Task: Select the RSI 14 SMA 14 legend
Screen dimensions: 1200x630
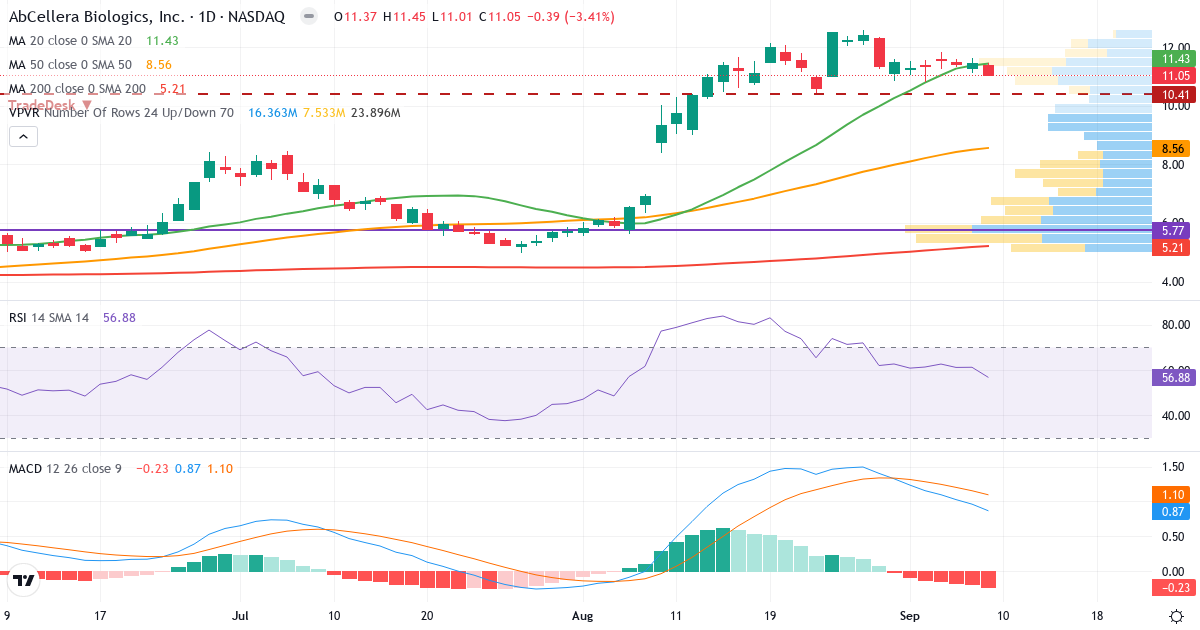Action: (x=49, y=317)
